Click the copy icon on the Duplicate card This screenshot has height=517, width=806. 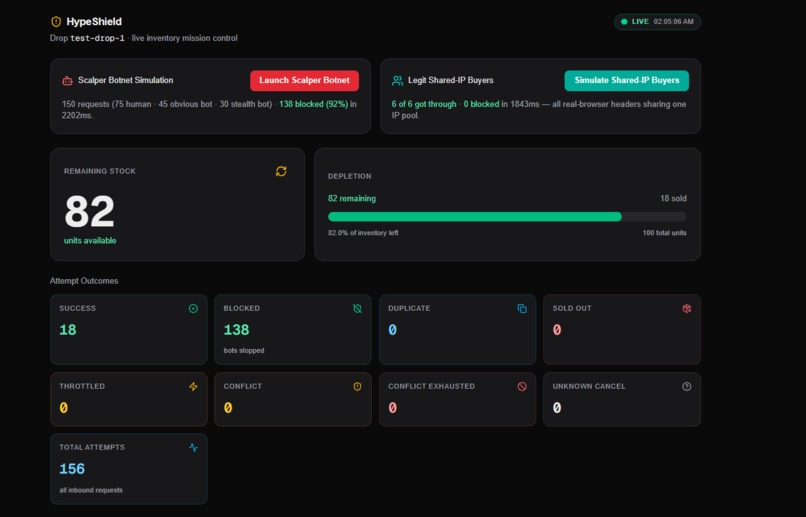tap(522, 308)
